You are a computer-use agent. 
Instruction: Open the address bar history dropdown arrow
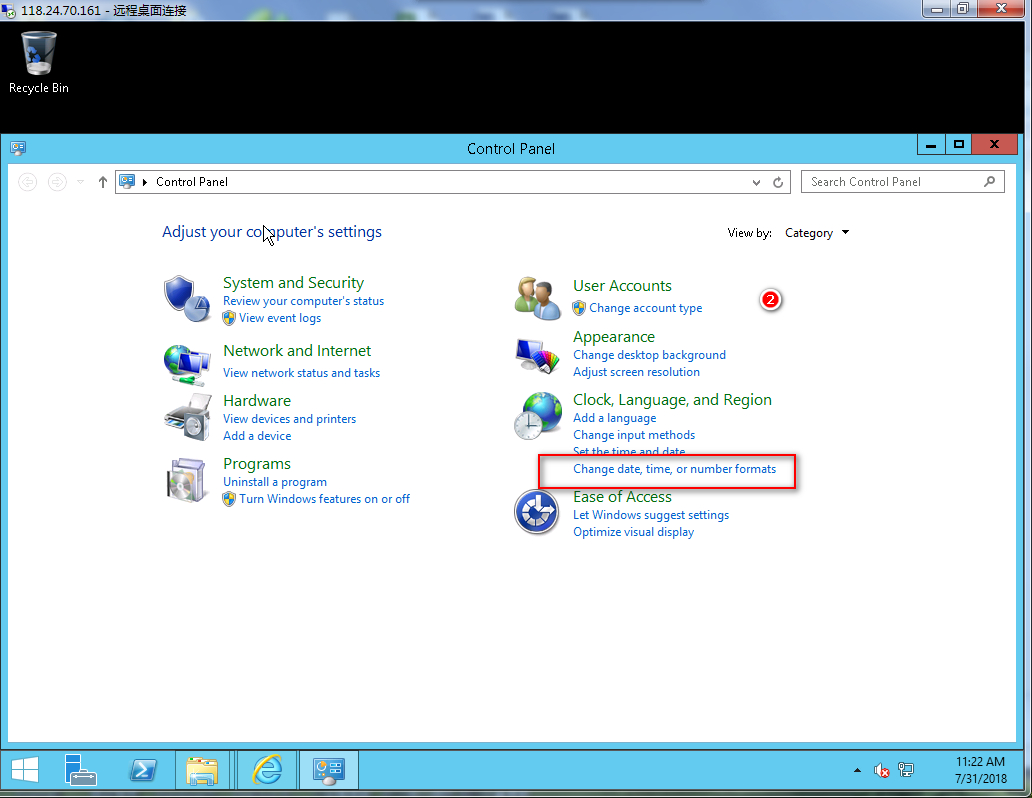tap(757, 182)
